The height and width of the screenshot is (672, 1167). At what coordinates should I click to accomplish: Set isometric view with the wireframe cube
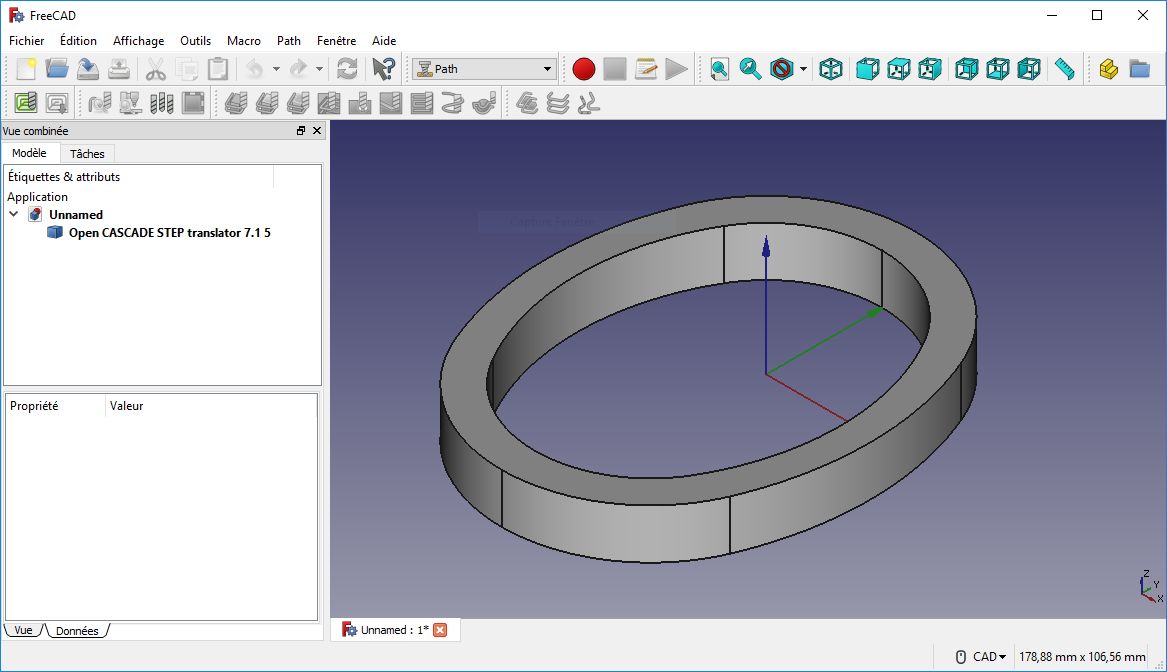coord(831,69)
